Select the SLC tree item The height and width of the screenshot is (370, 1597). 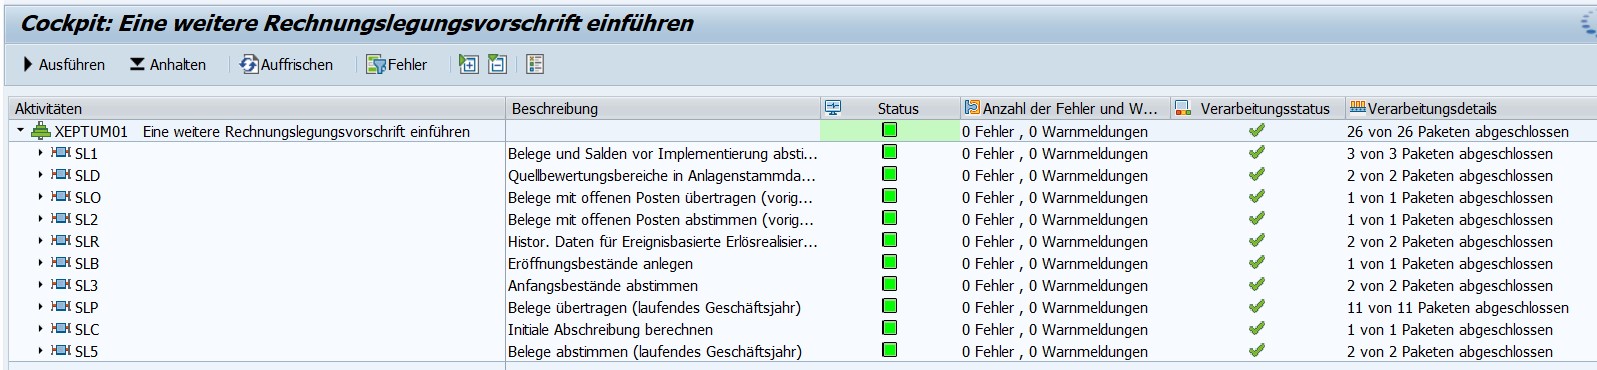coord(87,329)
